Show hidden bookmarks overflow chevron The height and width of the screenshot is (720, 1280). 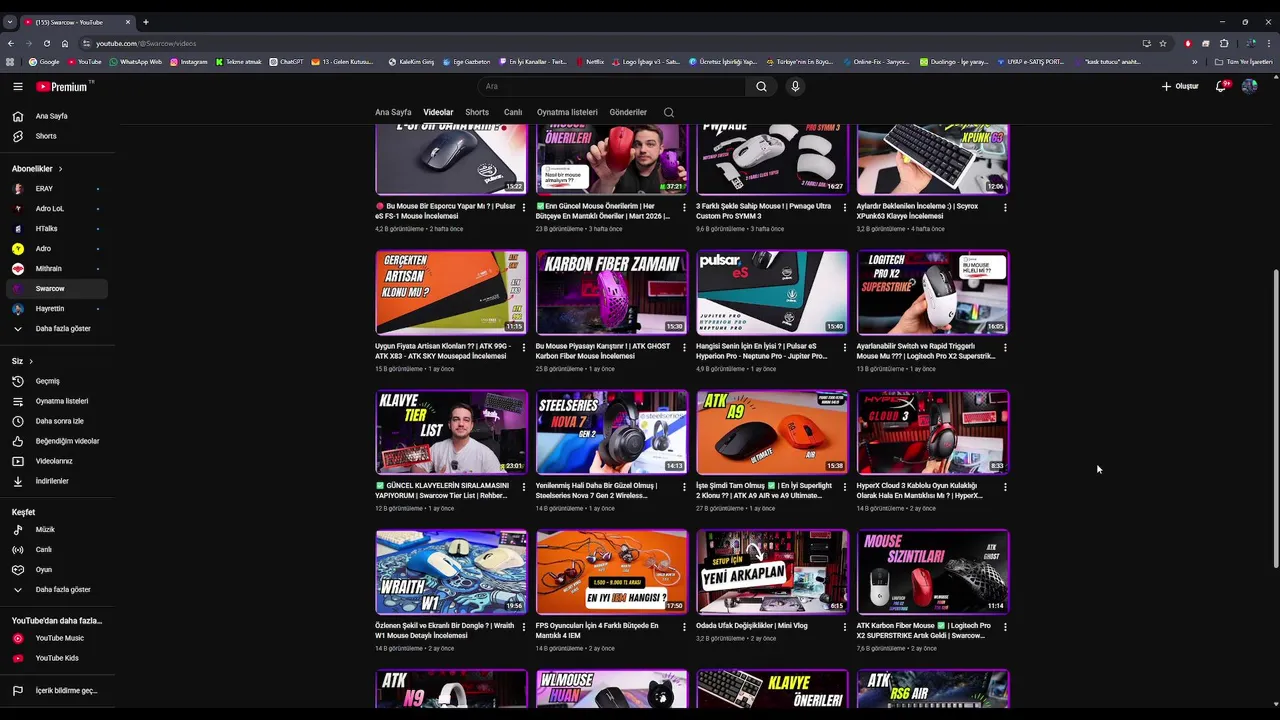[x=1195, y=61]
